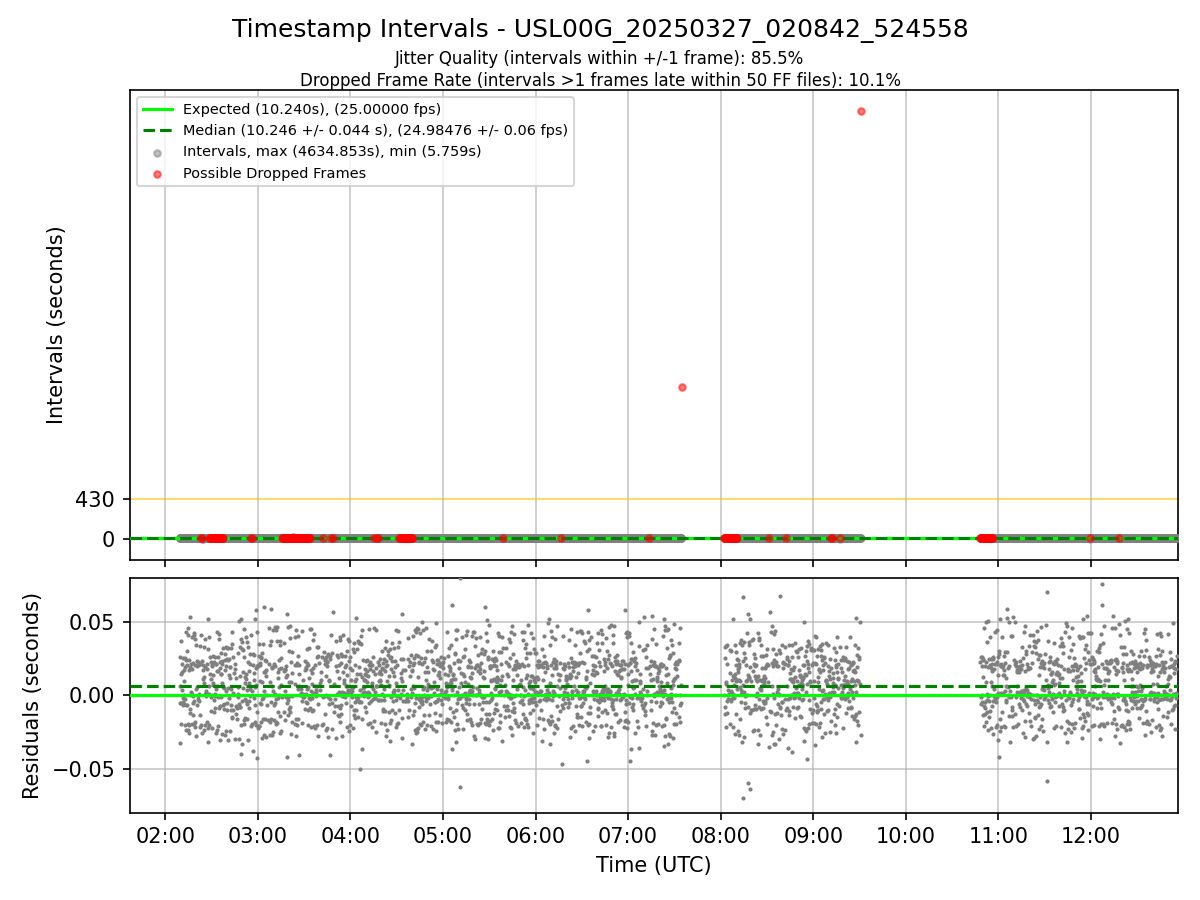This screenshot has height=900, width=1200.
Task: Click the 'Residuals (seconds)' axis label
Action: point(32,696)
